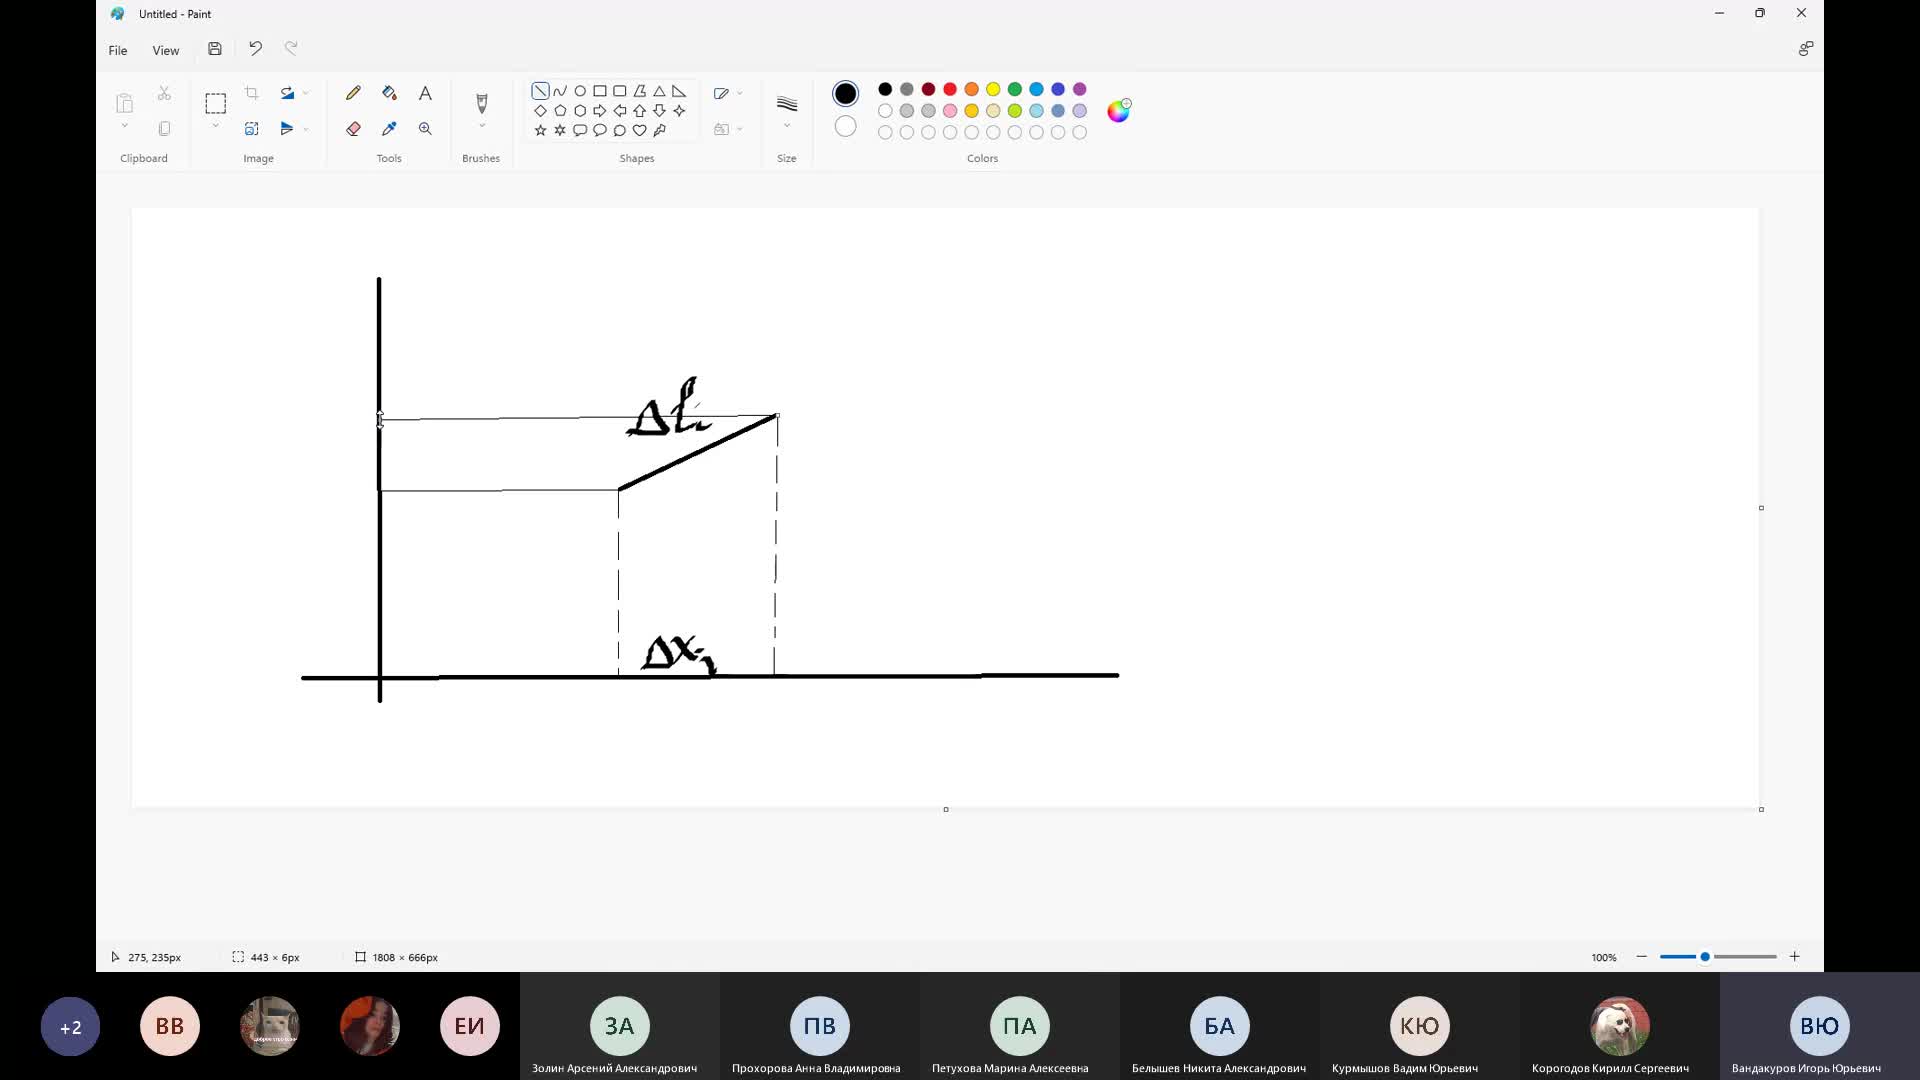
Task: Expand the Paste options chevron
Action: [x=124, y=126]
